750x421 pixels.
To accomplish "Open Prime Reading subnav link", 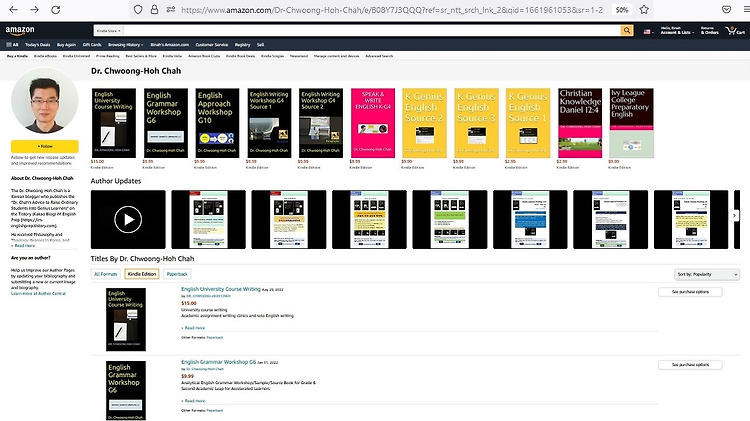I will [108, 56].
